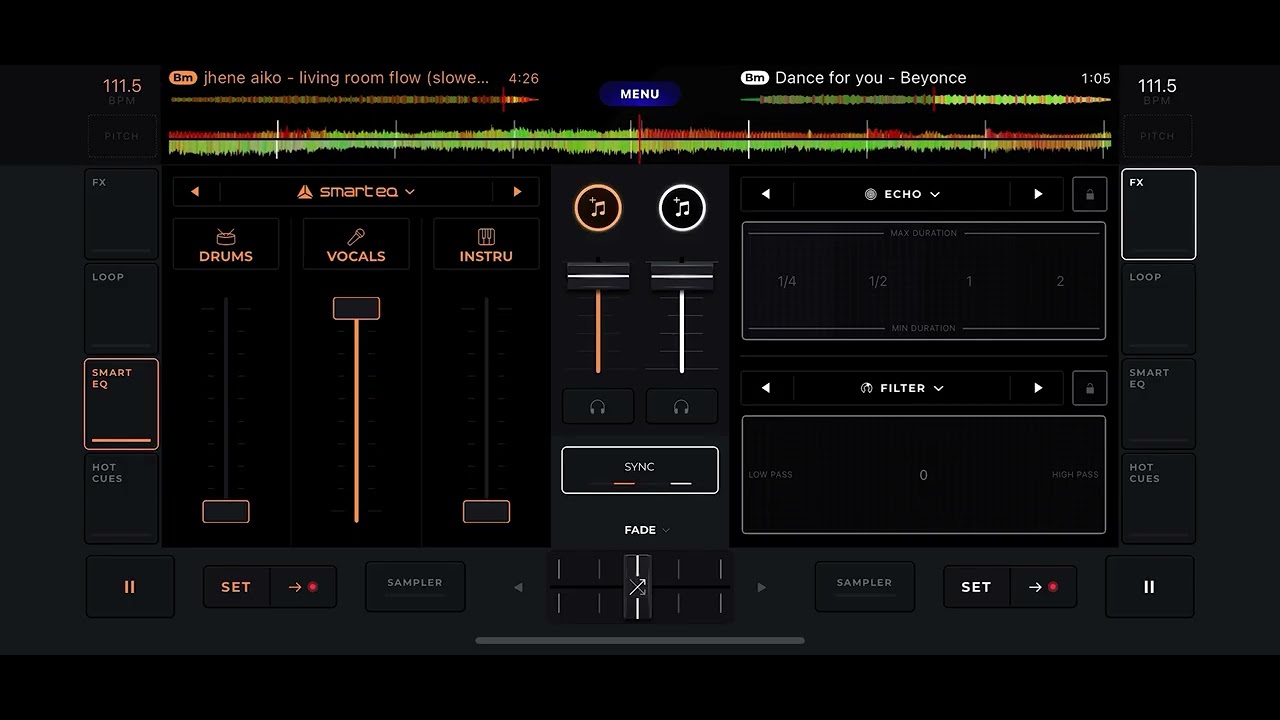Viewport: 1280px width, 720px height.
Task: Toggle SYNC between decks
Action: [x=640, y=470]
